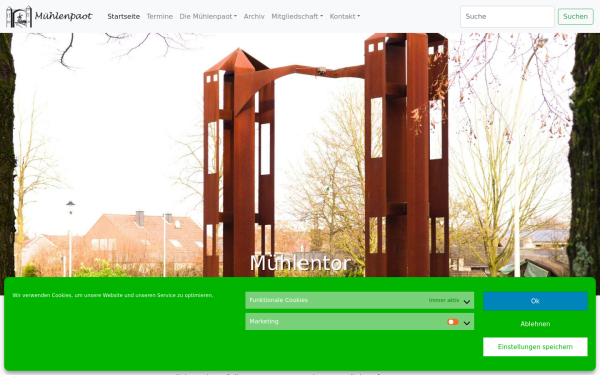Viewport: 600px width, 375px height.
Task: Click the Immer aktiv status text
Action: click(444, 300)
